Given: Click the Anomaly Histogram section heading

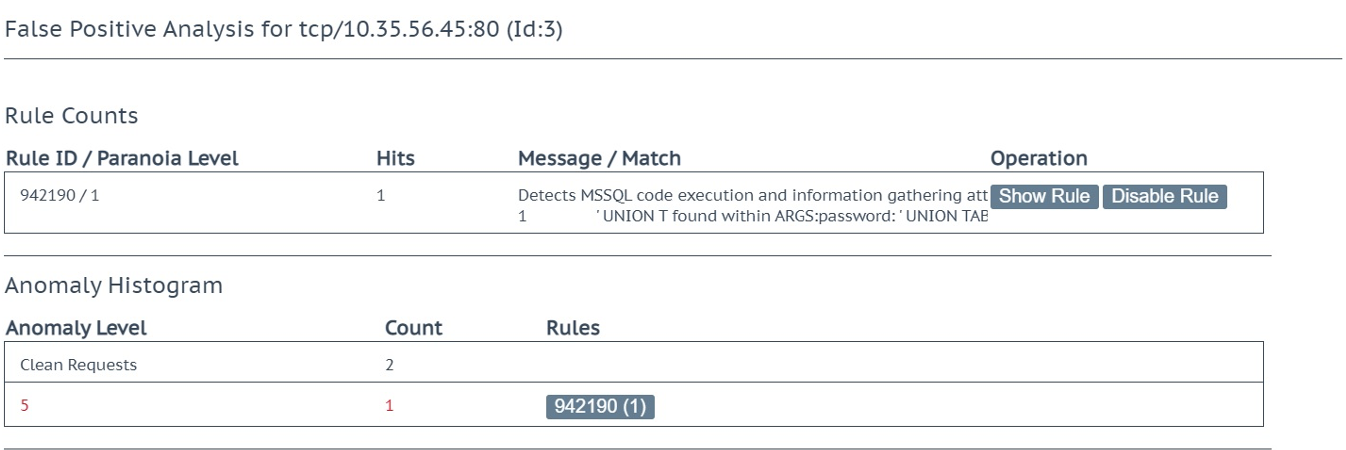Looking at the screenshot, I should click(x=114, y=286).
